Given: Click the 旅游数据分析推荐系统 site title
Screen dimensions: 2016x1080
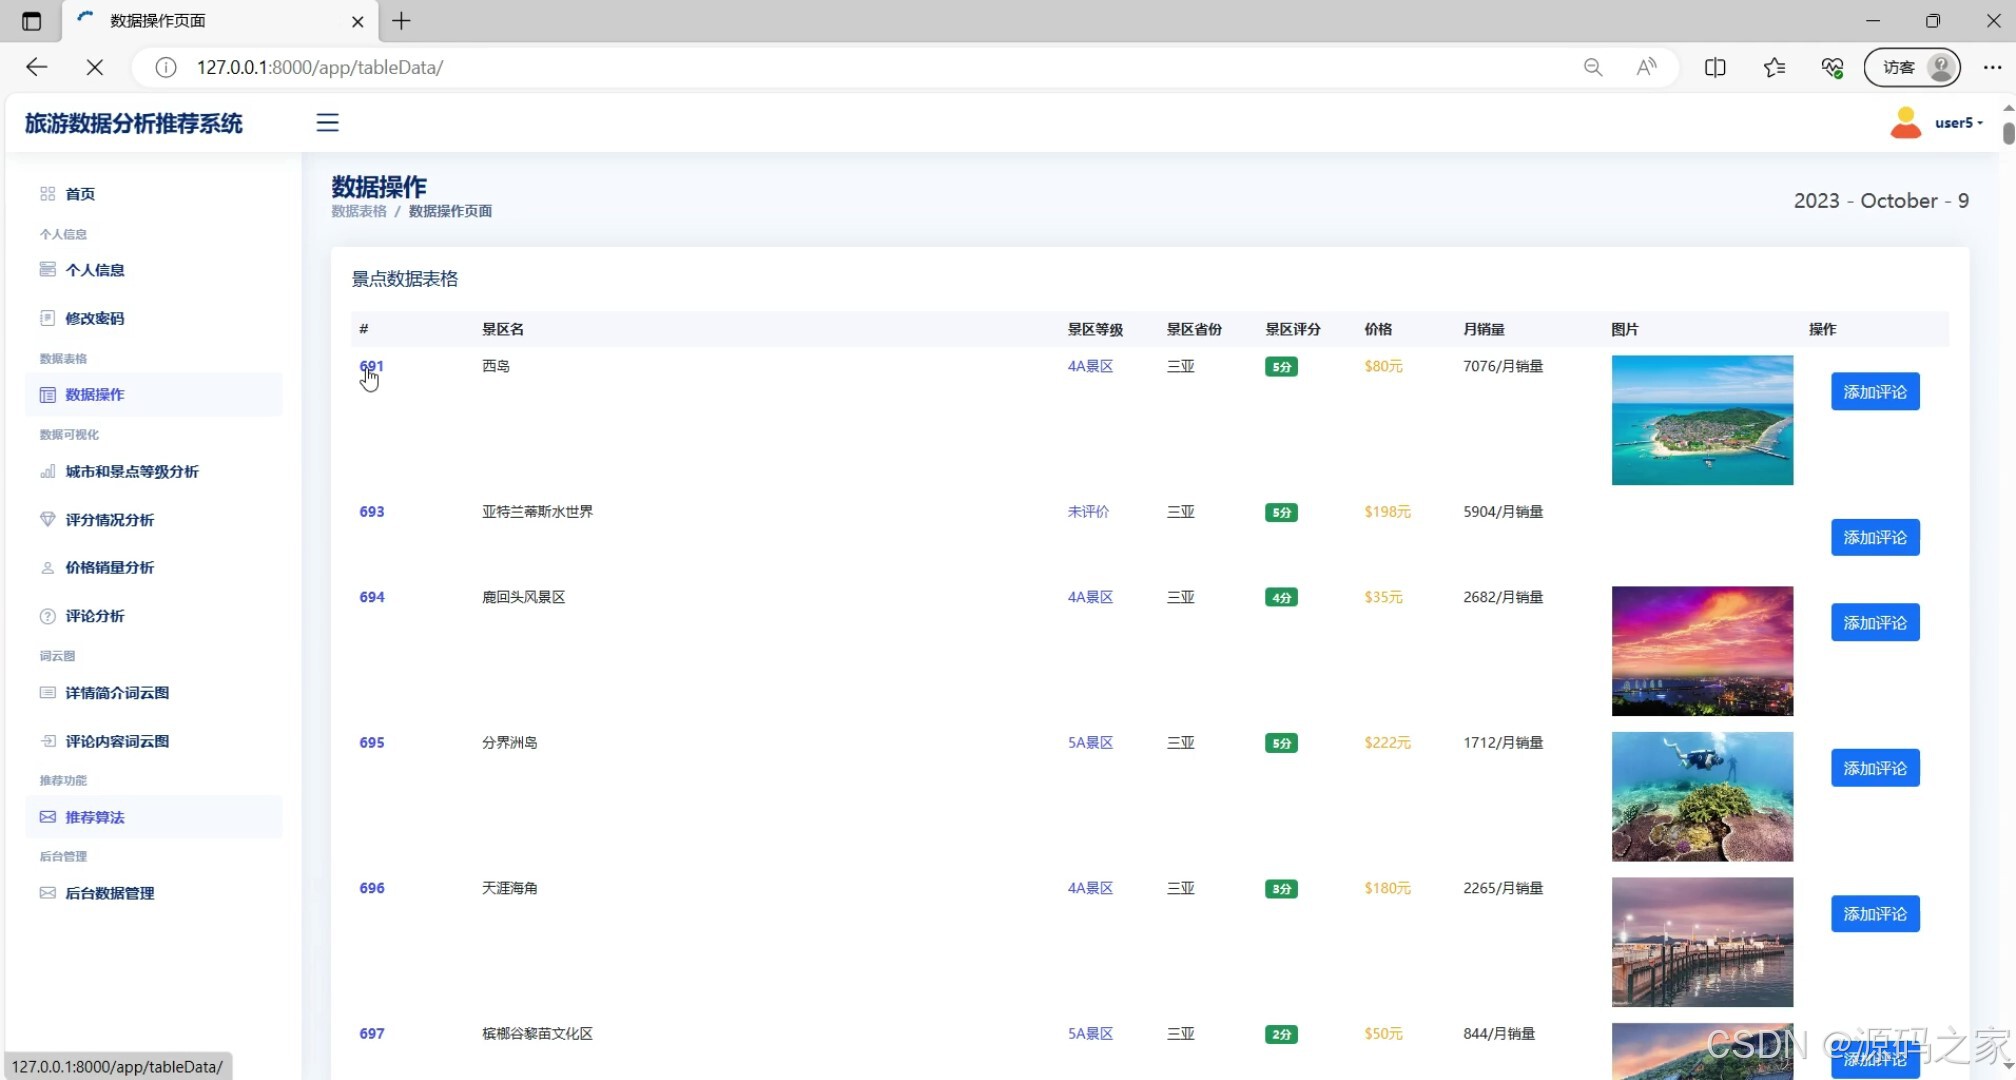Looking at the screenshot, I should pos(134,123).
